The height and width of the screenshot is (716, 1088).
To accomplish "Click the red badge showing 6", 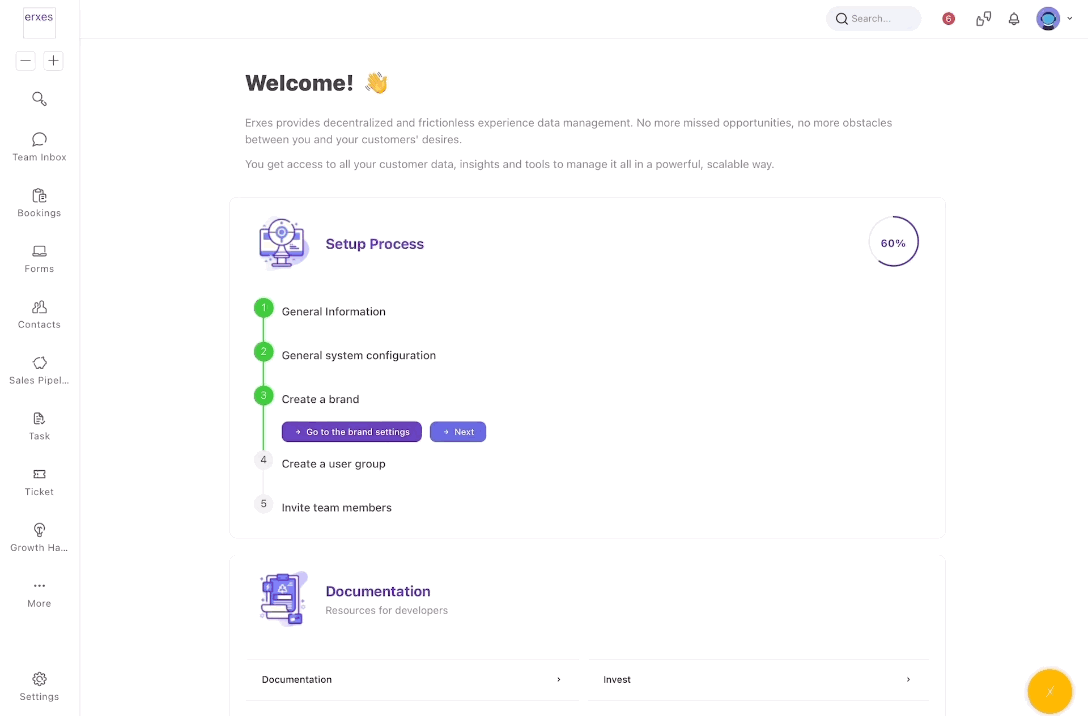I will (949, 19).
